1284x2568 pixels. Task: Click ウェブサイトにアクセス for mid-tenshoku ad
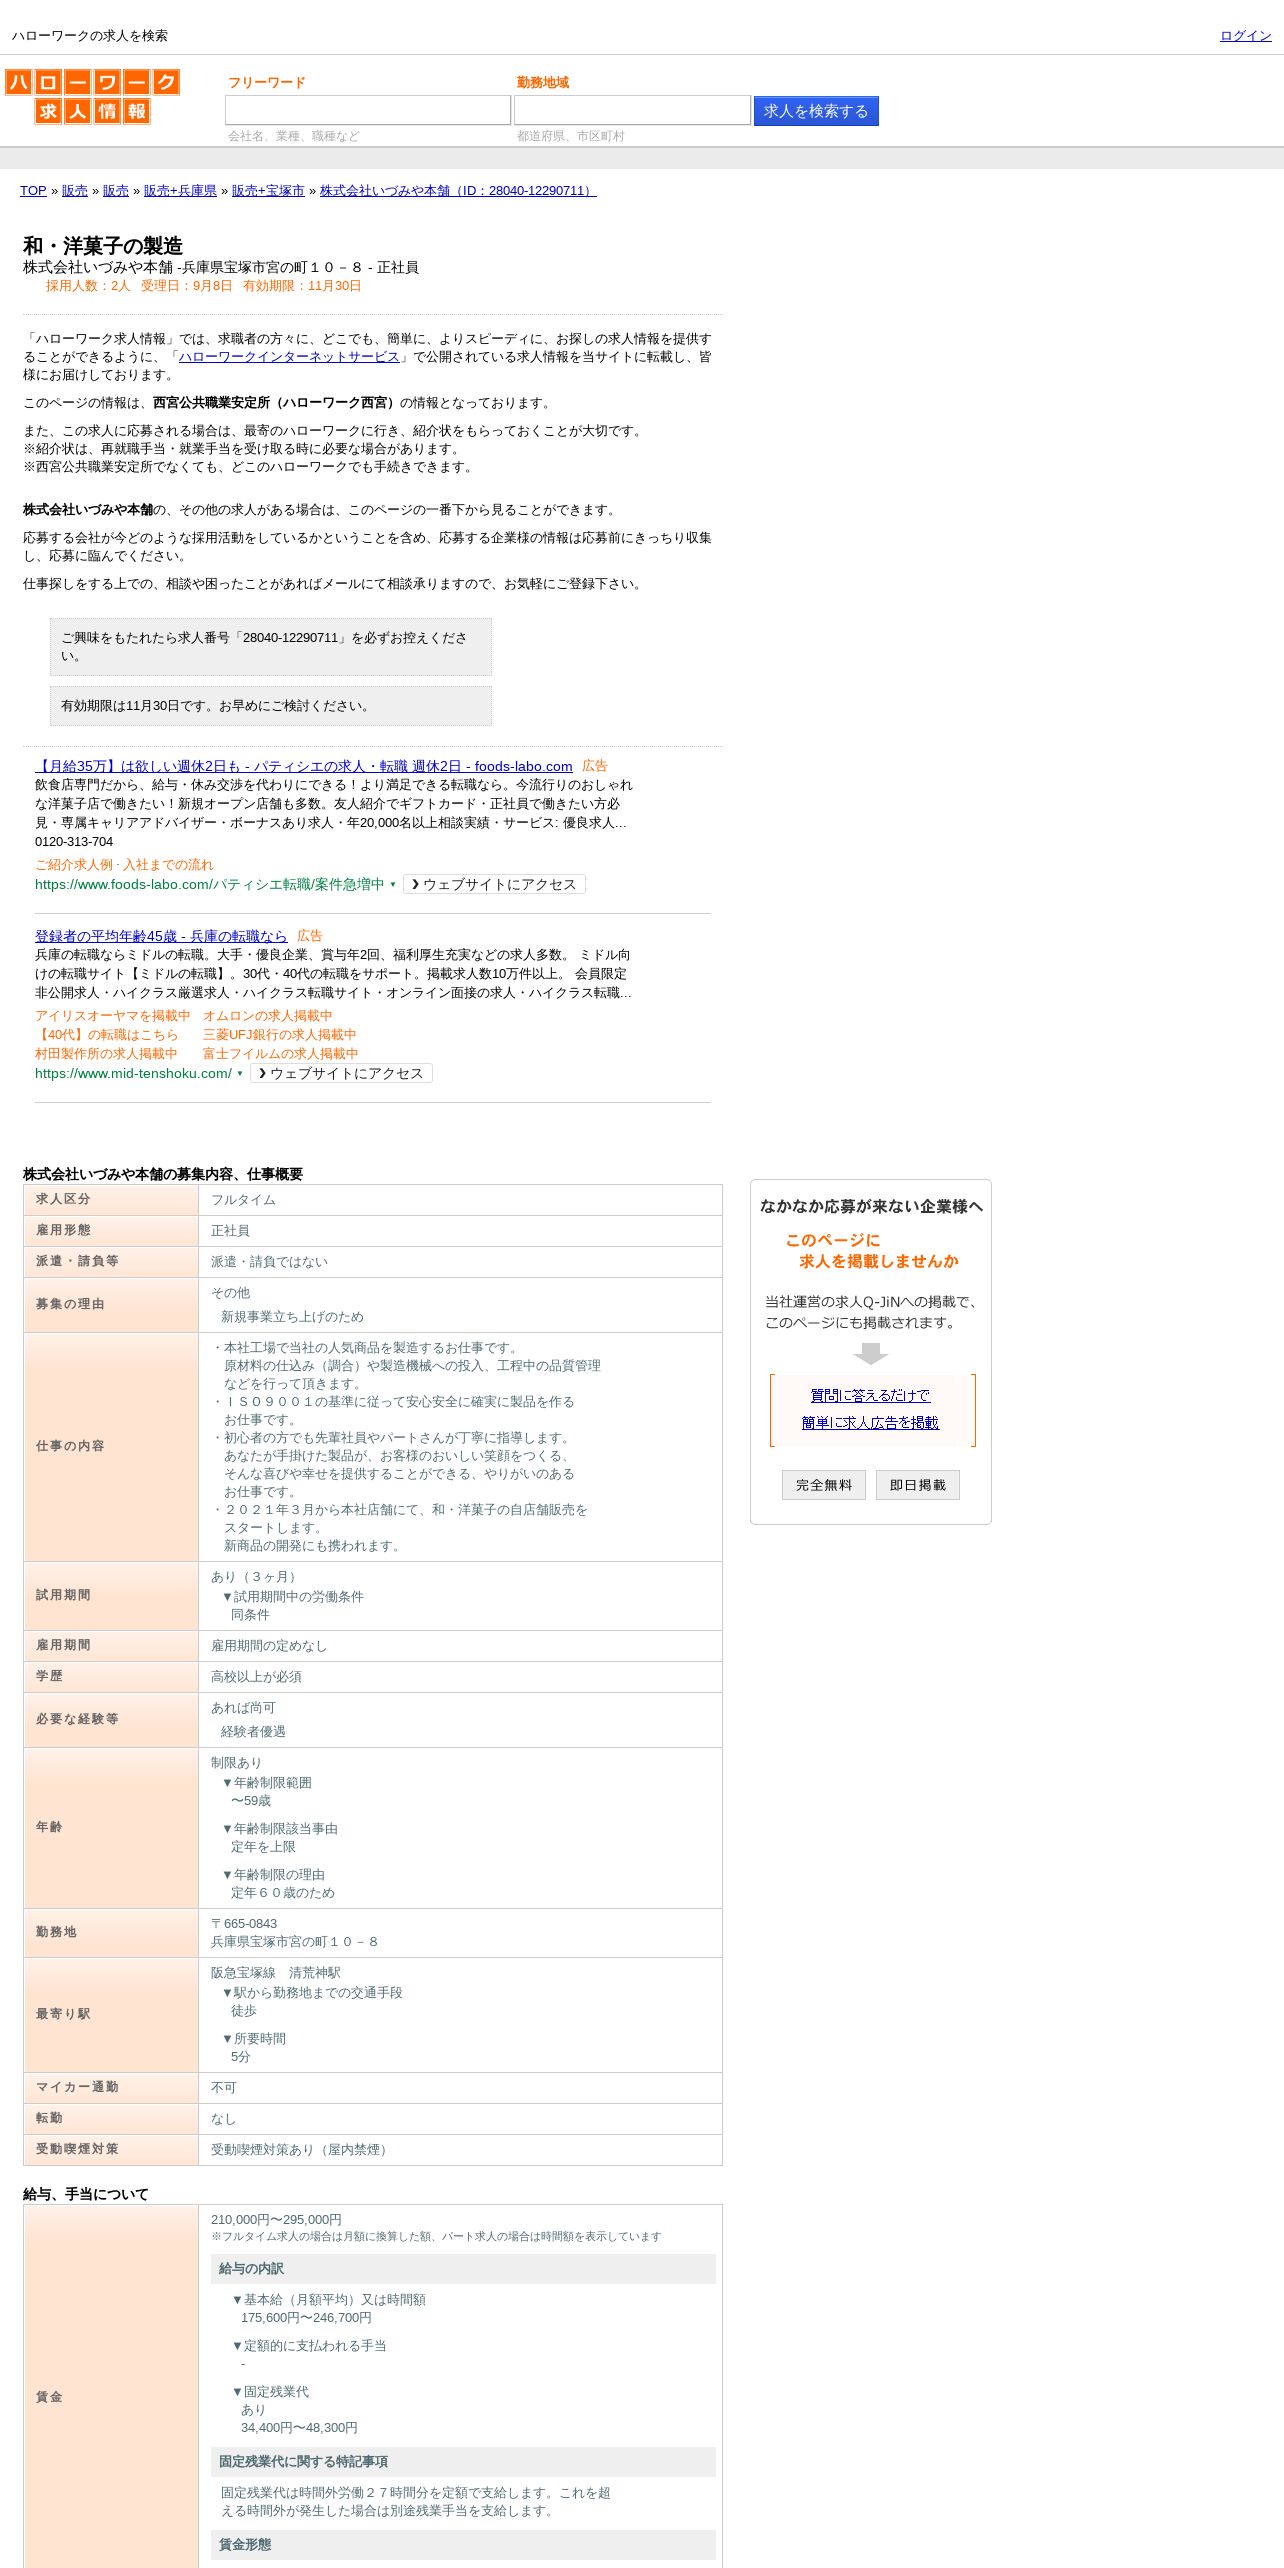[341, 1074]
